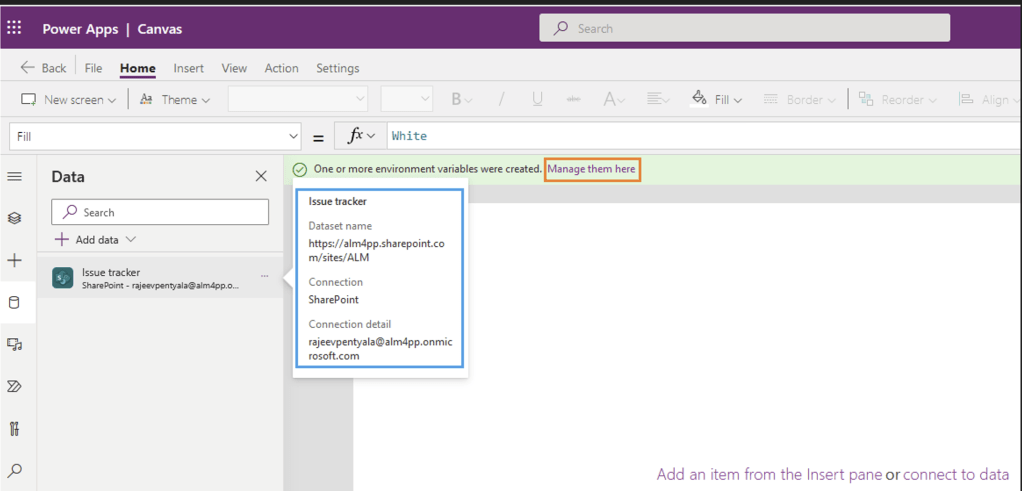1022x491 pixels.
Task: Open the Theme dropdown
Action: click(x=175, y=100)
